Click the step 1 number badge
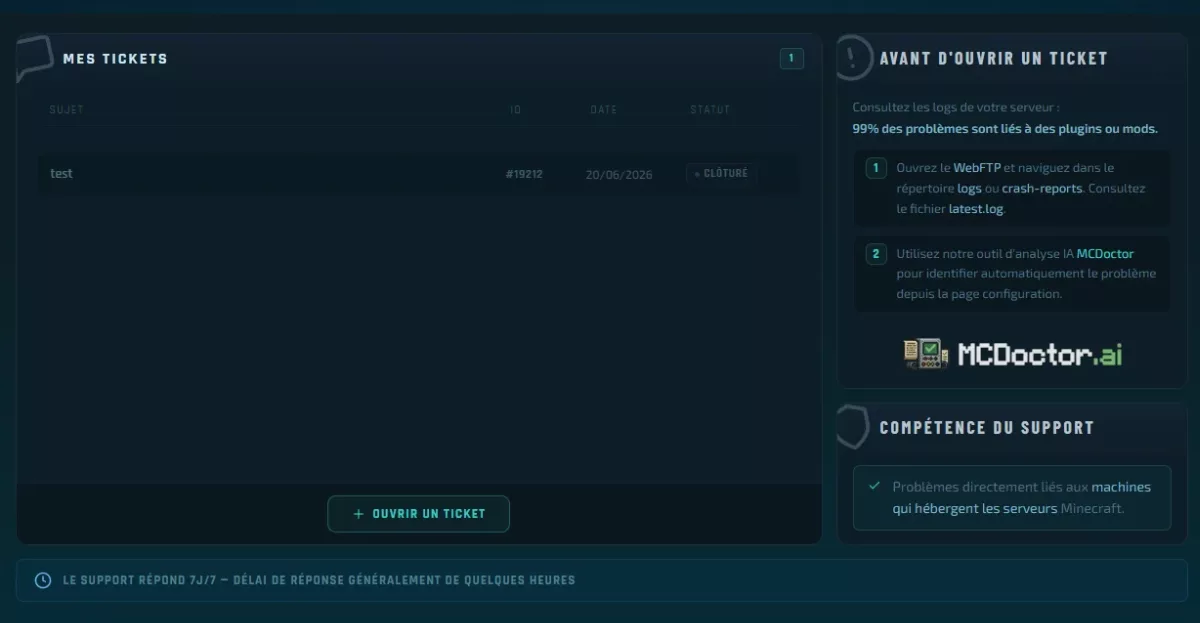This screenshot has height=623, width=1200. pos(876,168)
